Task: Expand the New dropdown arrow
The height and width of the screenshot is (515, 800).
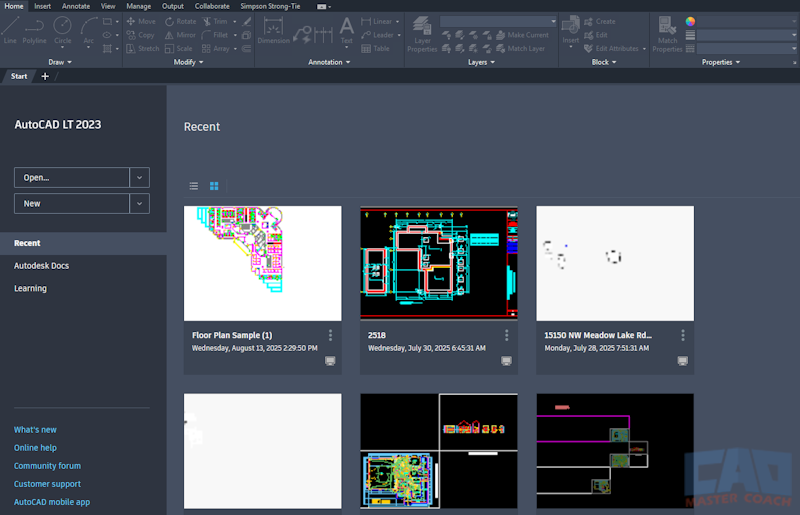Action: (x=139, y=204)
